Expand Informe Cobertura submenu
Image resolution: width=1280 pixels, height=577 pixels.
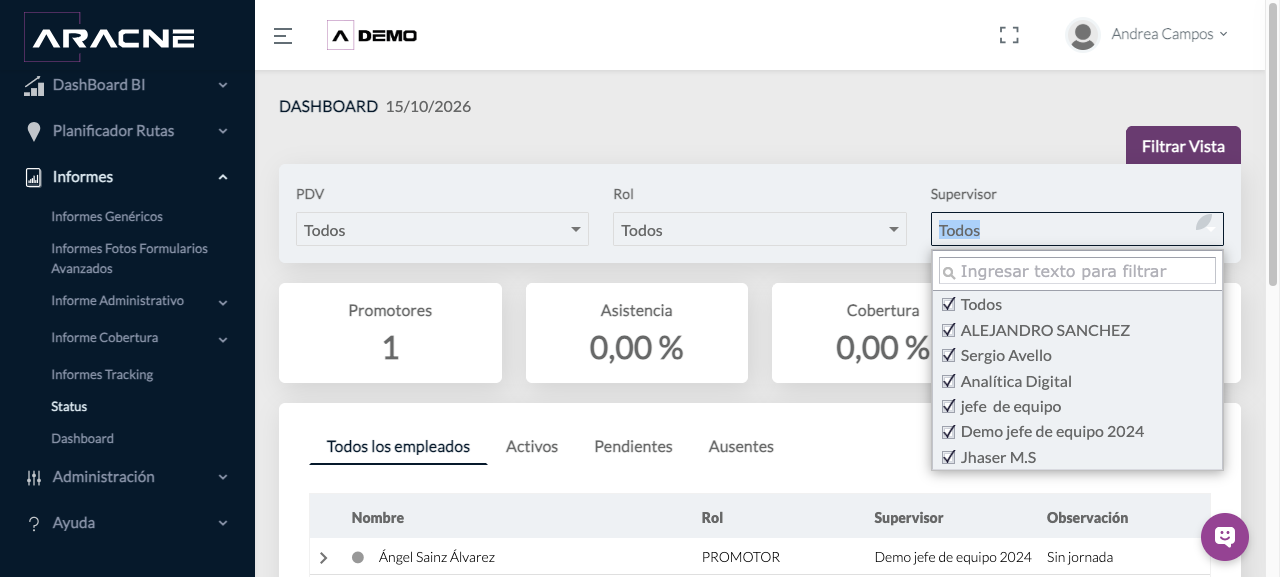tap(223, 339)
